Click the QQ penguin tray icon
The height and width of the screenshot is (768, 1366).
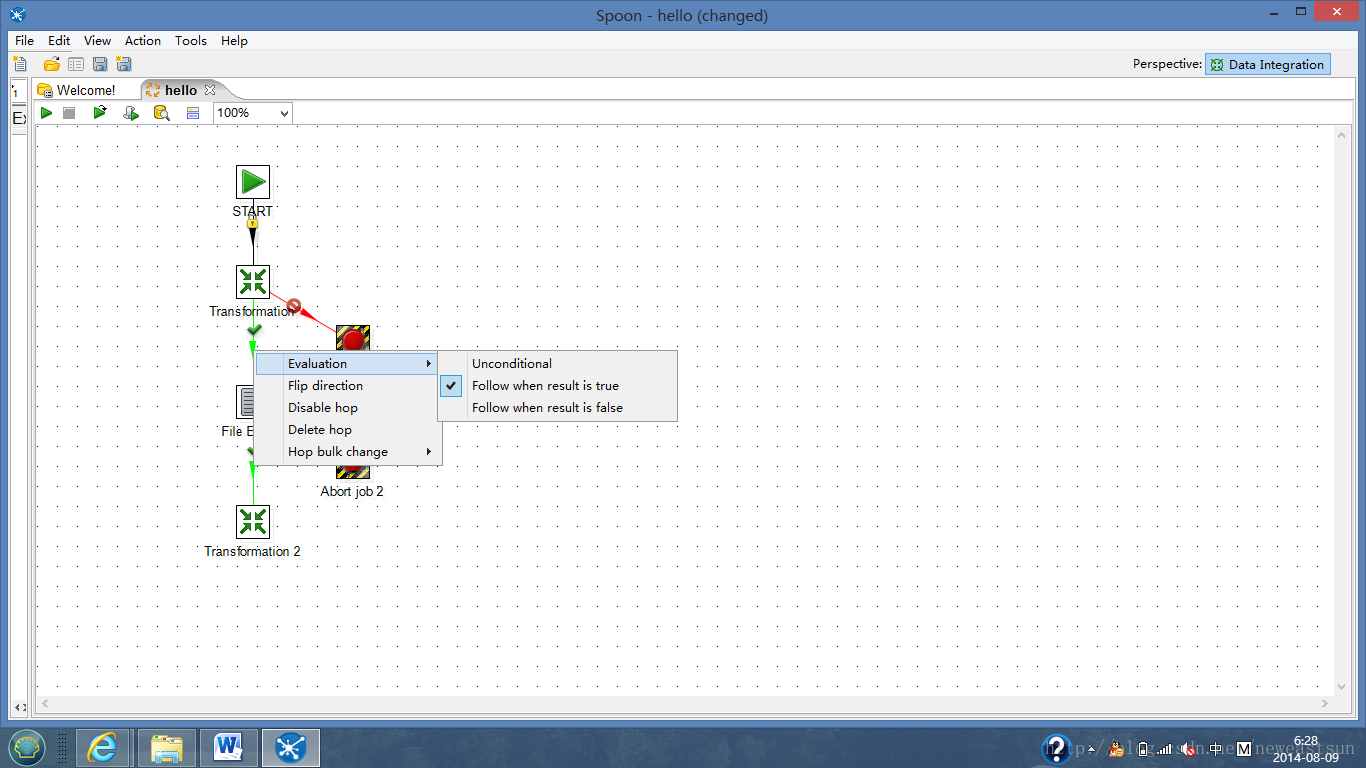point(1117,749)
